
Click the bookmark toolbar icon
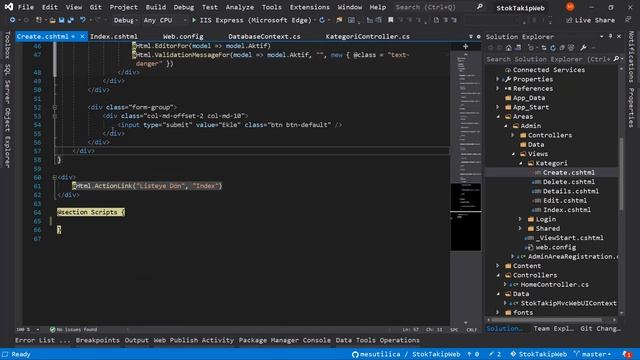pos(391,20)
